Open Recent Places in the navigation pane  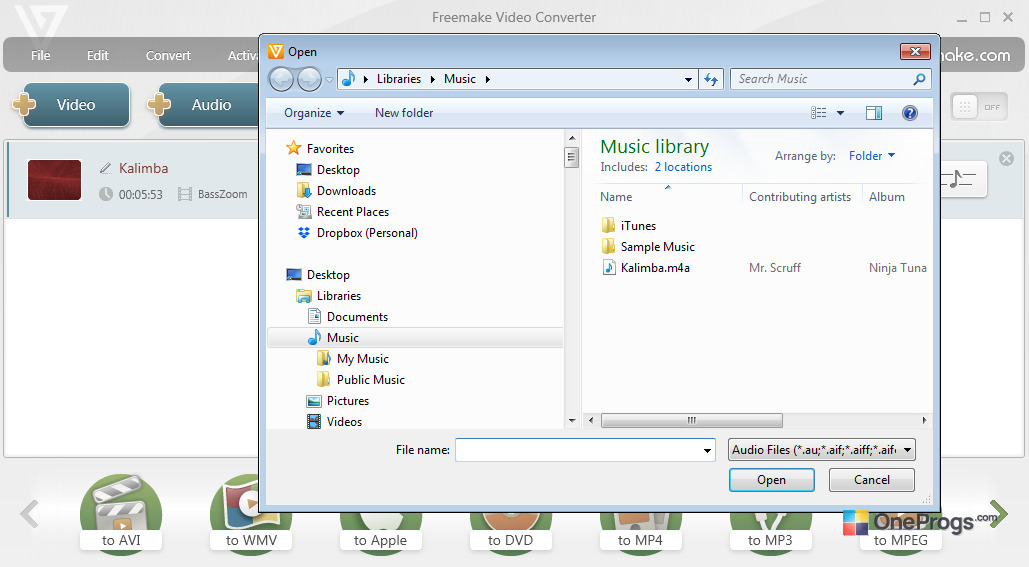[x=352, y=211]
